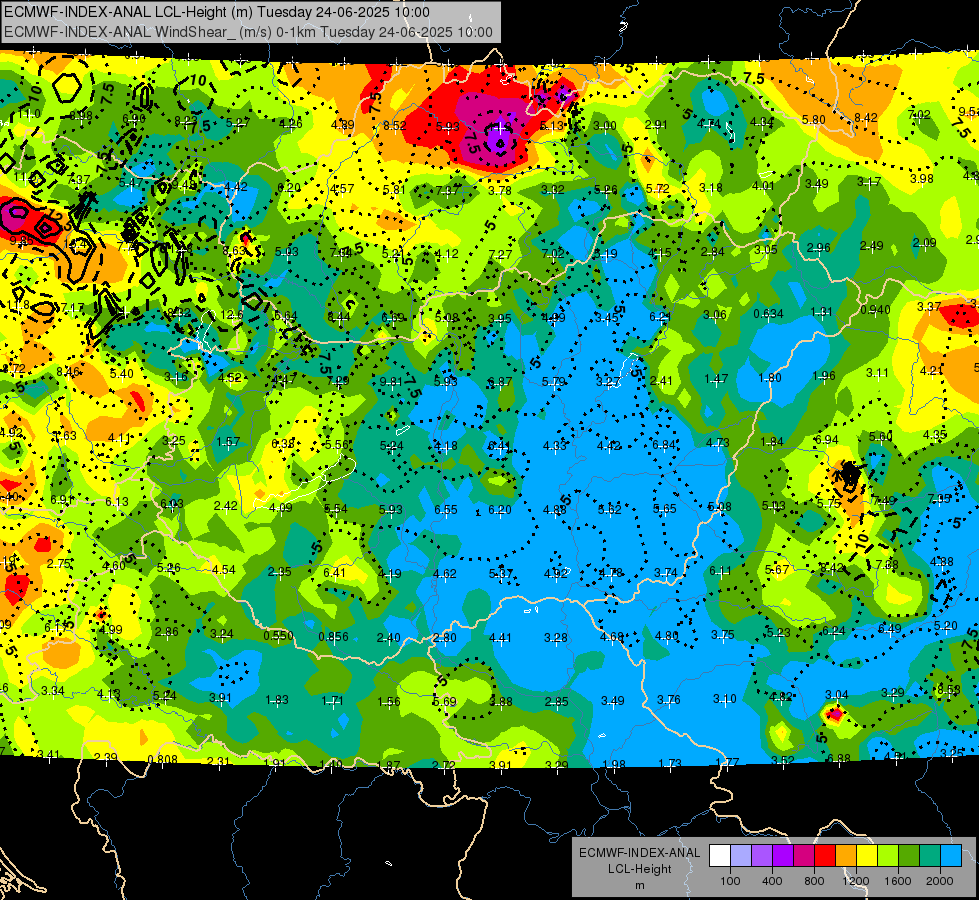This screenshot has width=979, height=900.
Task: Click the wind shear value 6.84
Action: click(664, 445)
